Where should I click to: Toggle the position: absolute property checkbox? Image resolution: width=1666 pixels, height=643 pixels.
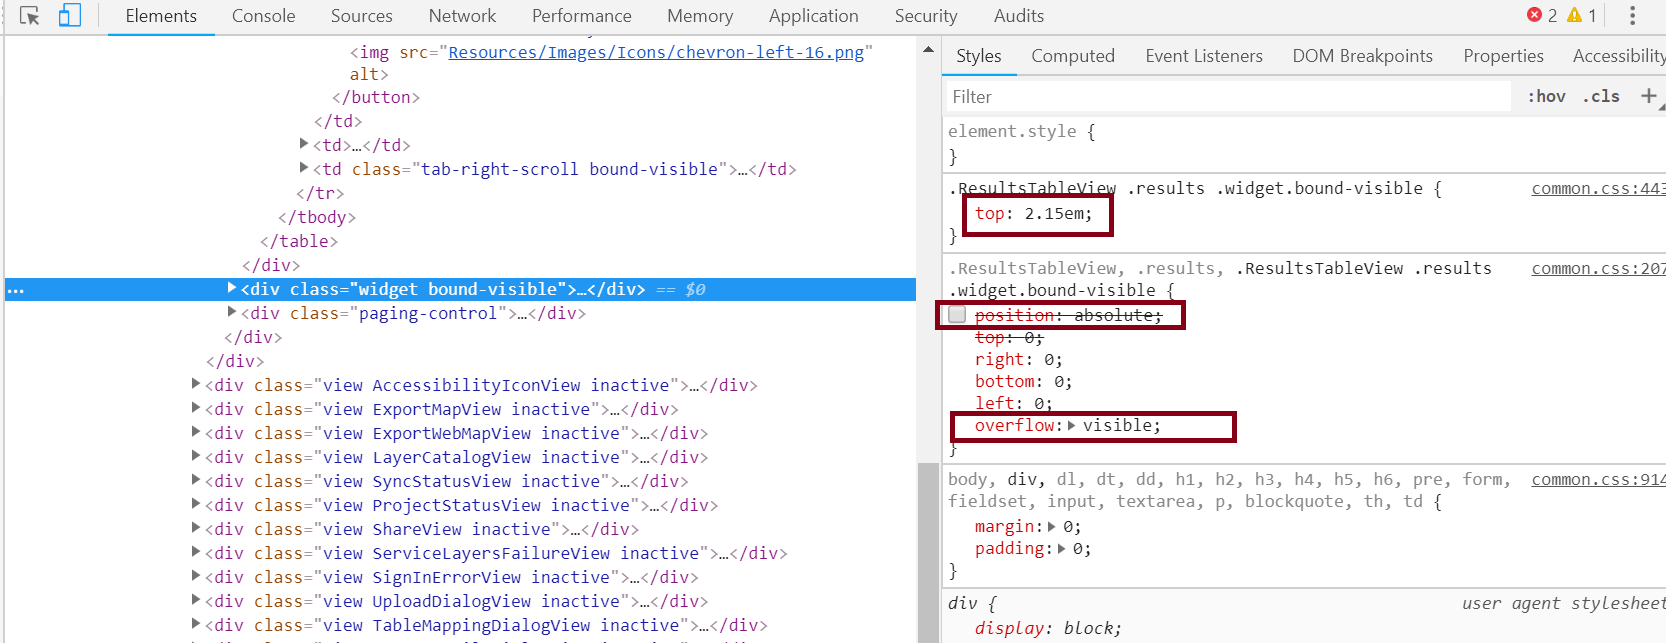957,315
